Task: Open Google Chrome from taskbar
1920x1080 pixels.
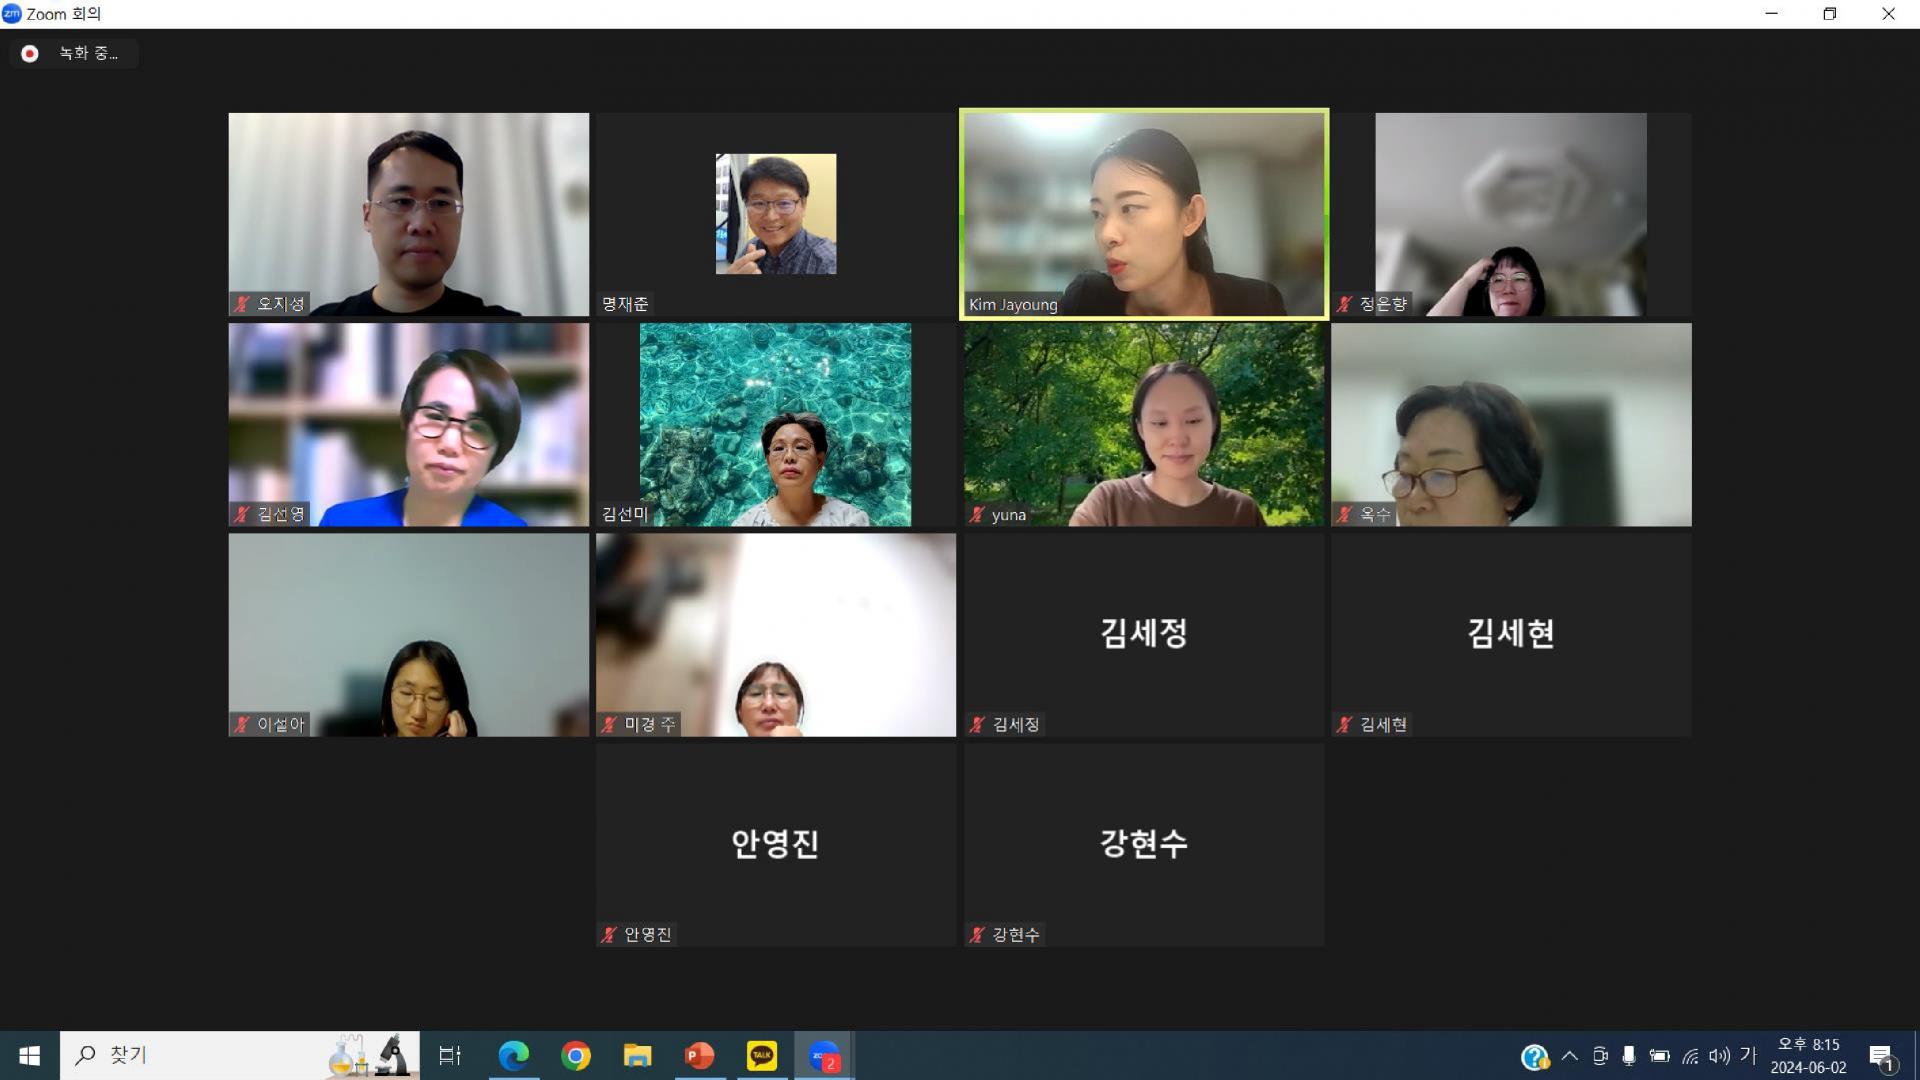Action: pyautogui.click(x=576, y=1055)
